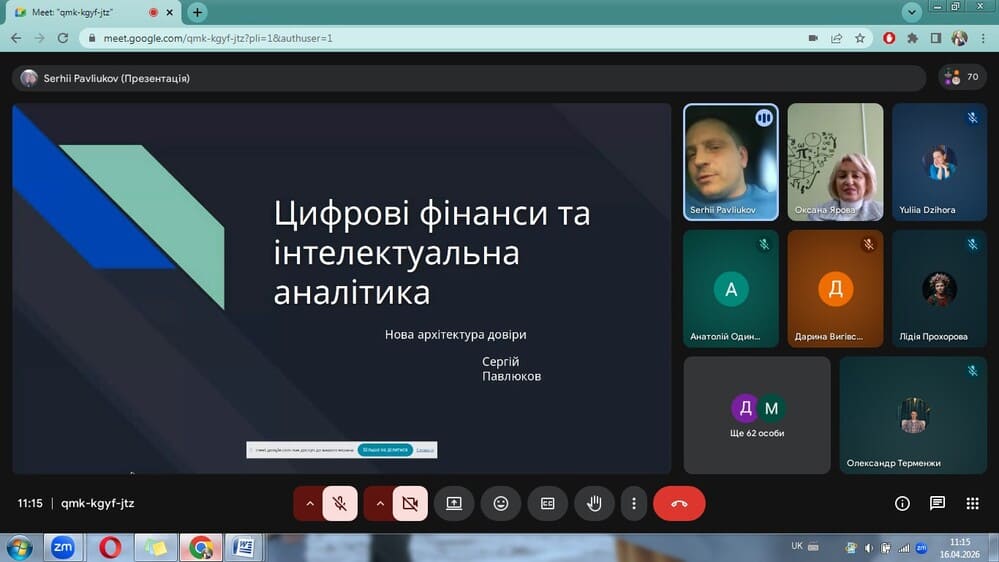Open the emoji reactions icon
The height and width of the screenshot is (562, 999).
pyautogui.click(x=501, y=504)
